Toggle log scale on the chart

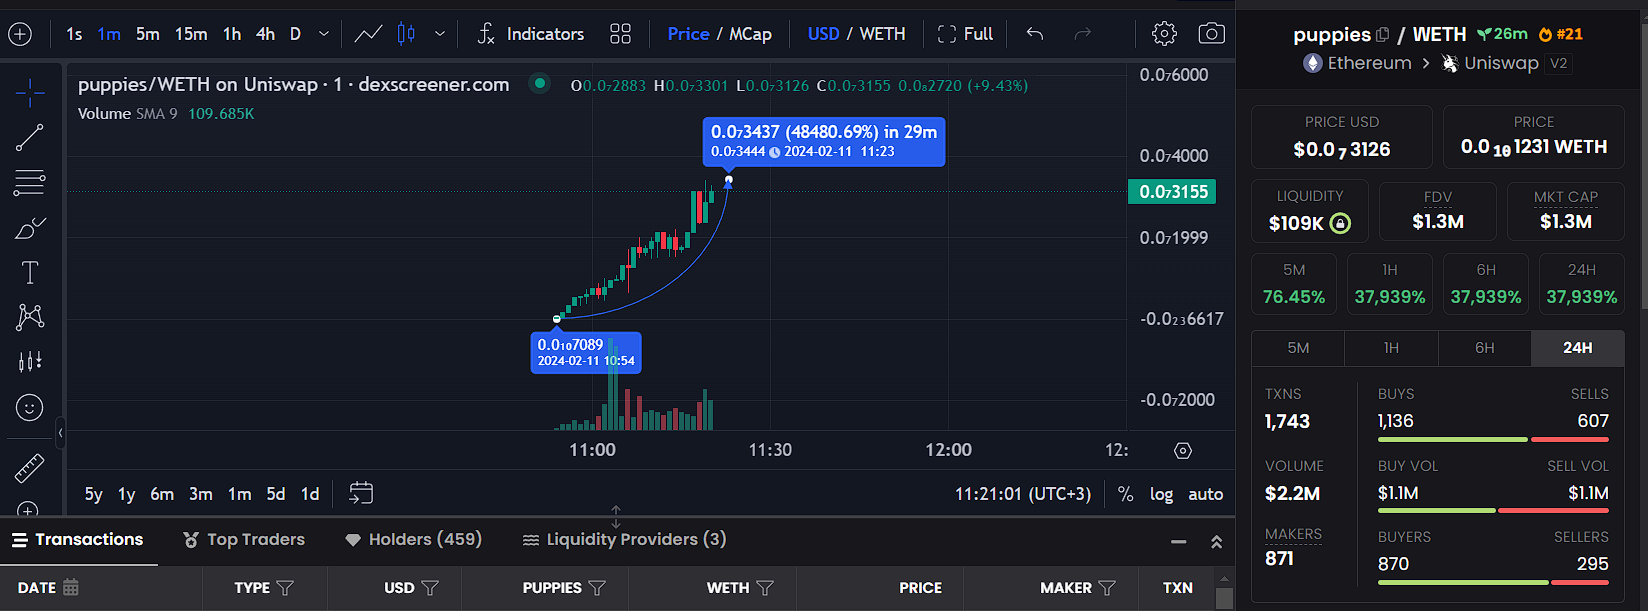[1161, 494]
